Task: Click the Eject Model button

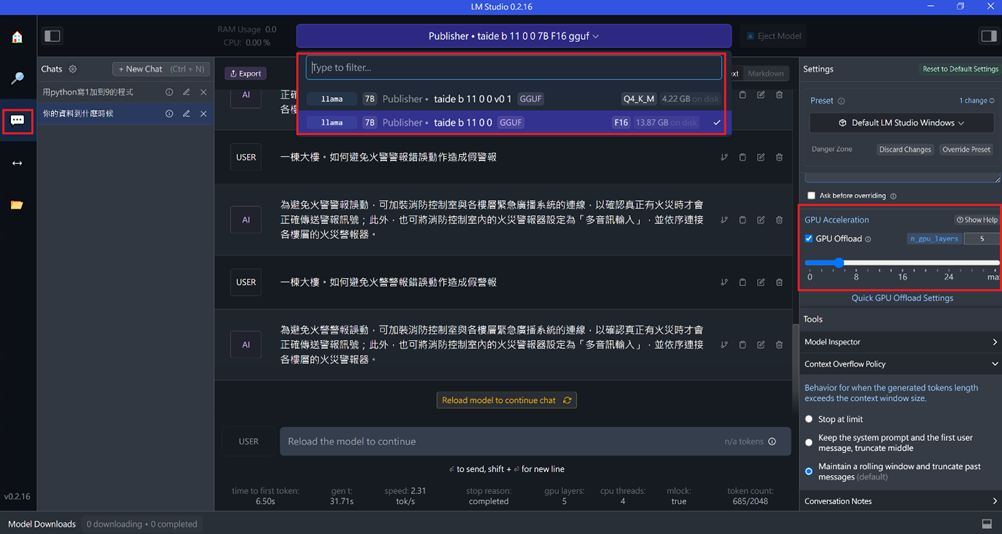Action: coord(773,36)
